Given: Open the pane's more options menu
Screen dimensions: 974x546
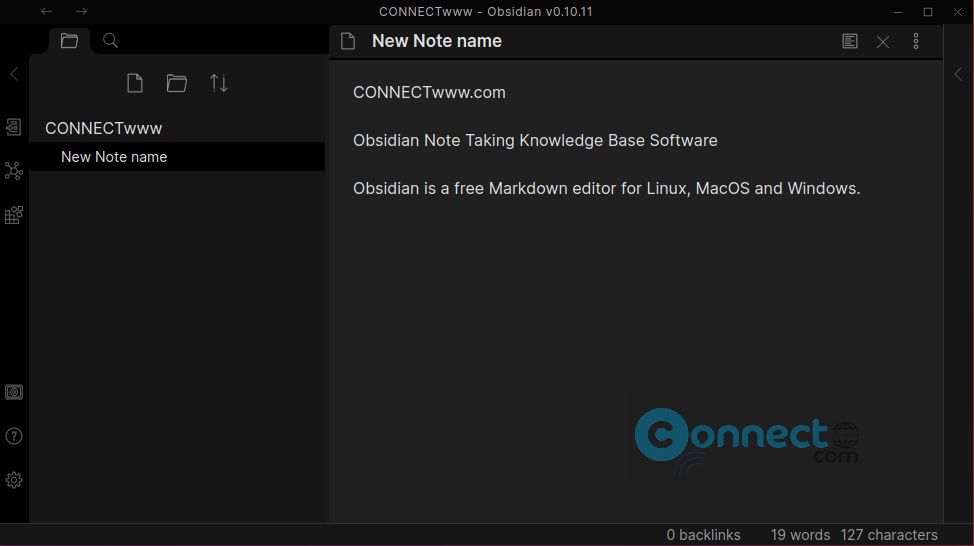Looking at the screenshot, I should (916, 41).
